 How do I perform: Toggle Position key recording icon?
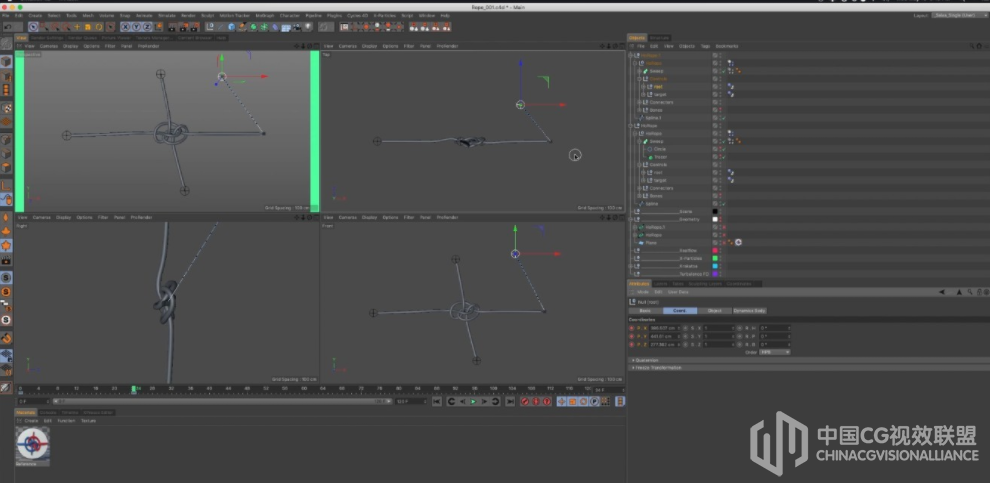[x=561, y=402]
